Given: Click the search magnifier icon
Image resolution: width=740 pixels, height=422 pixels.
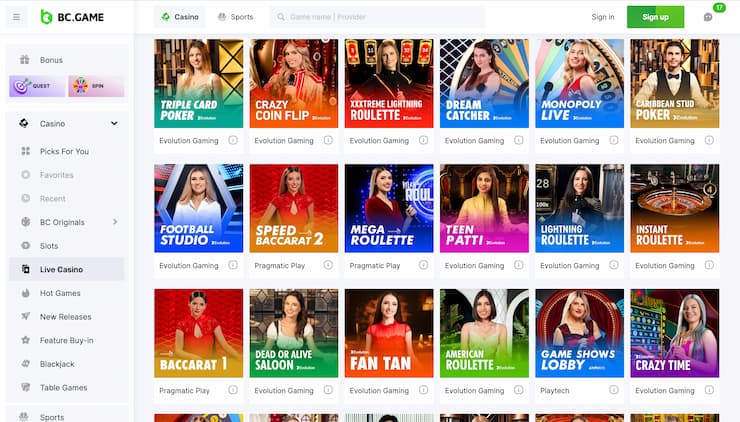Looking at the screenshot, I should [281, 17].
